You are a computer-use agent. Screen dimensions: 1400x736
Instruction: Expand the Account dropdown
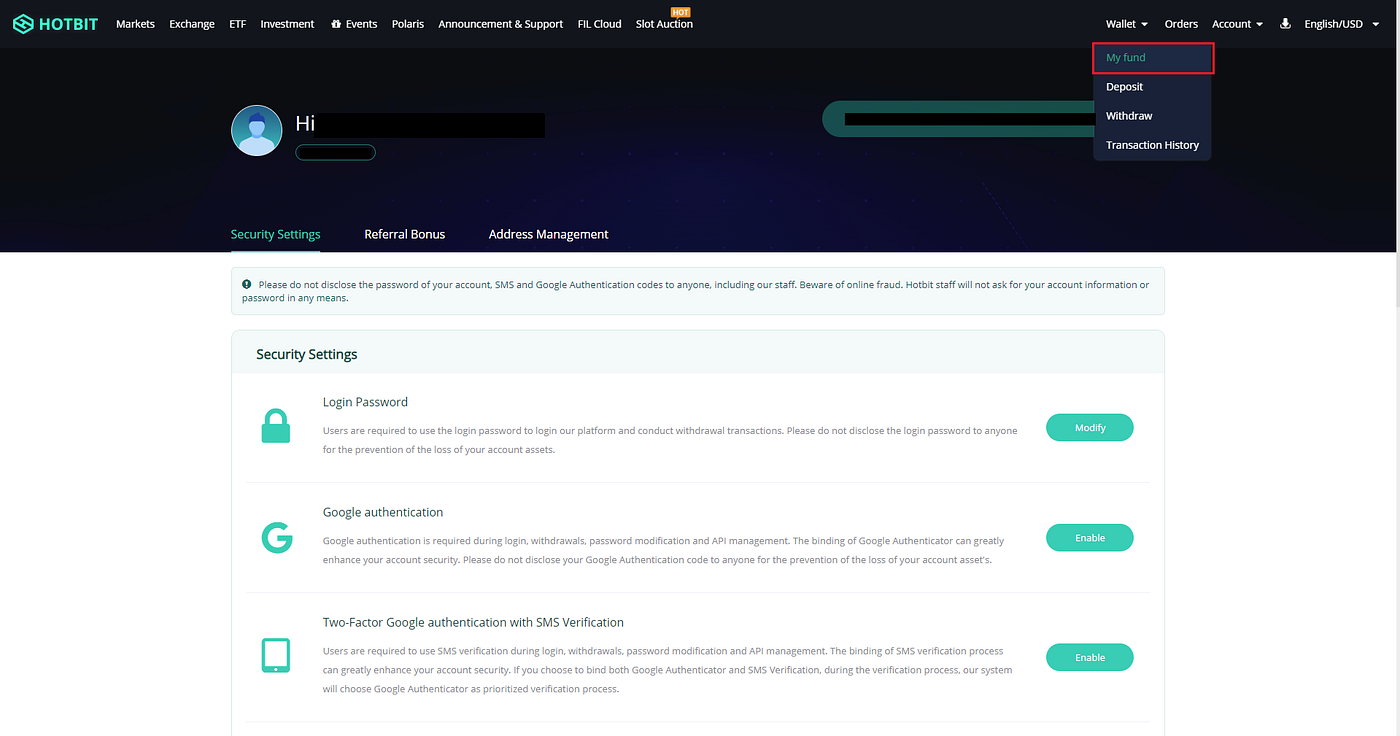pyautogui.click(x=1237, y=24)
